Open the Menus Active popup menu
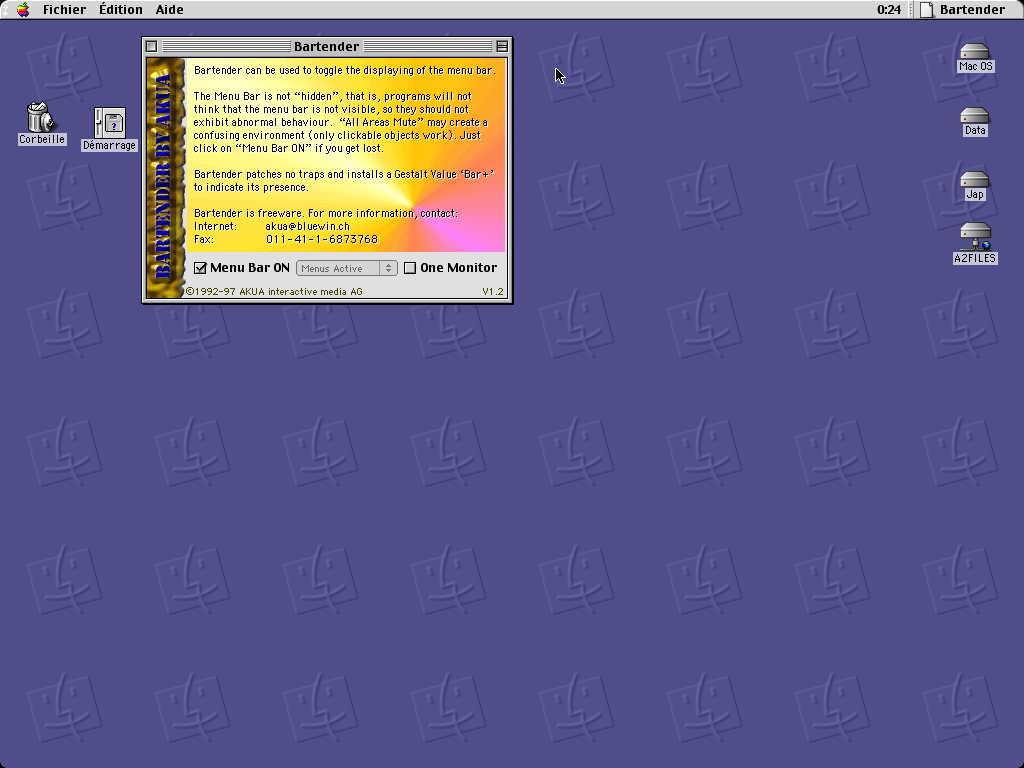The width and height of the screenshot is (1024, 768). point(347,268)
